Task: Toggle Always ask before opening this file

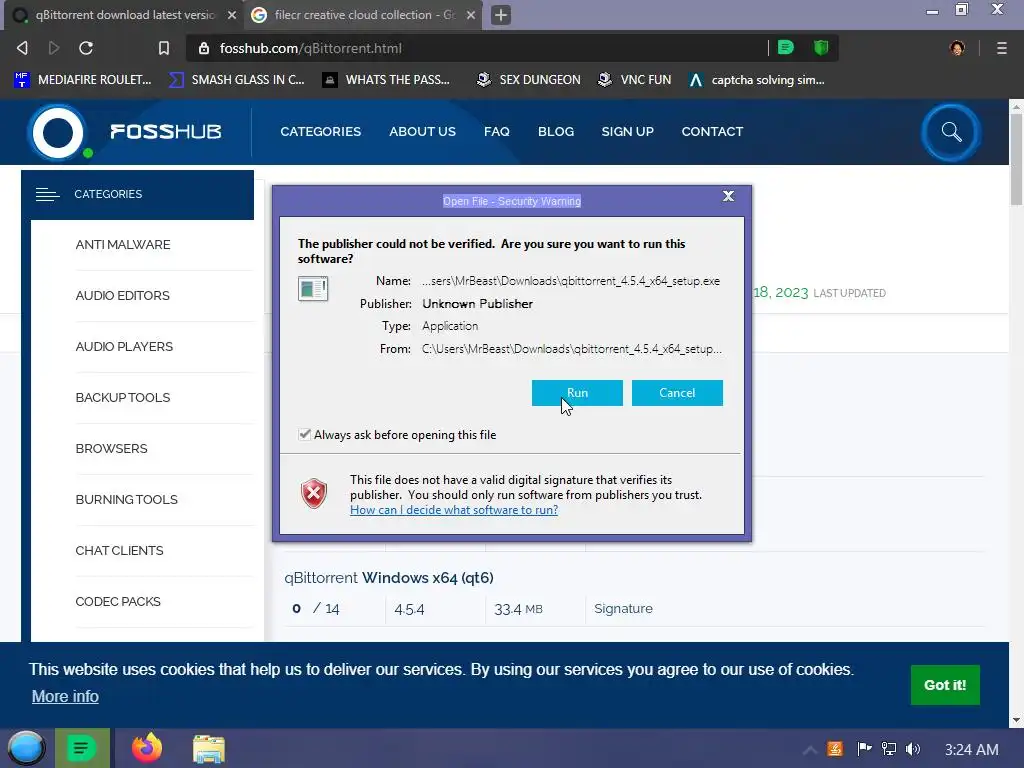Action: click(304, 434)
